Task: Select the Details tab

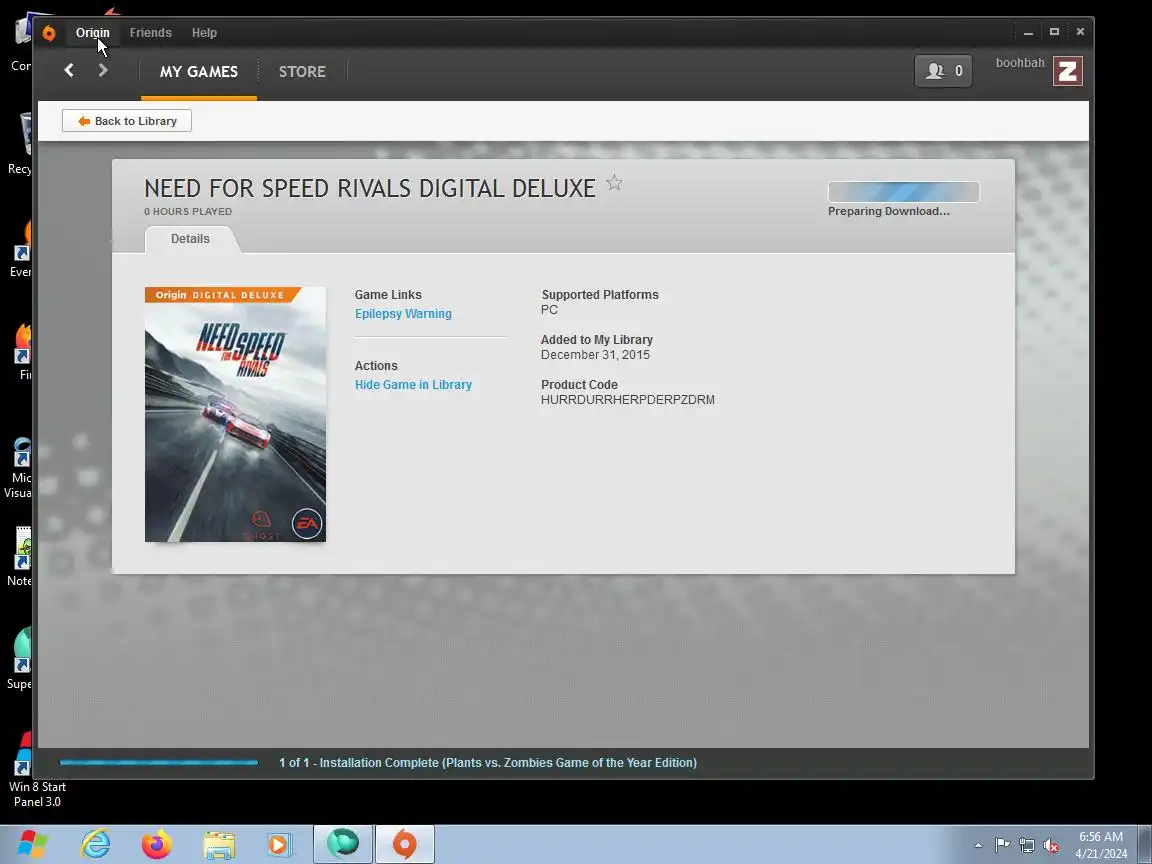Action: [190, 239]
